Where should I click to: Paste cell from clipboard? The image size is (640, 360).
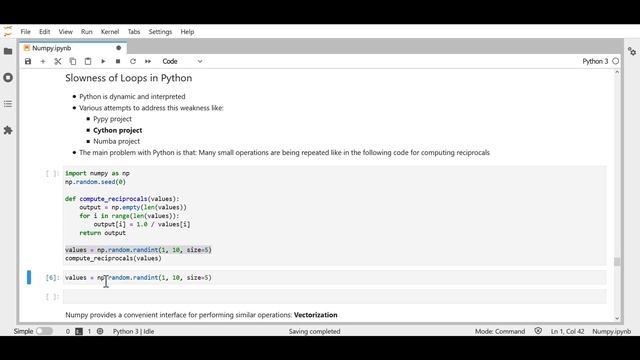click(88, 61)
